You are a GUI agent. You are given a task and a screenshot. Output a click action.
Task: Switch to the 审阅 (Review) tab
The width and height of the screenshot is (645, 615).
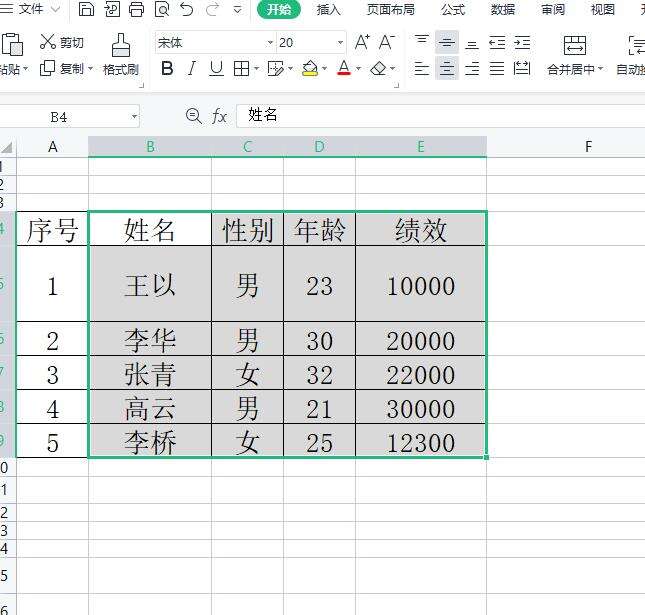(553, 9)
